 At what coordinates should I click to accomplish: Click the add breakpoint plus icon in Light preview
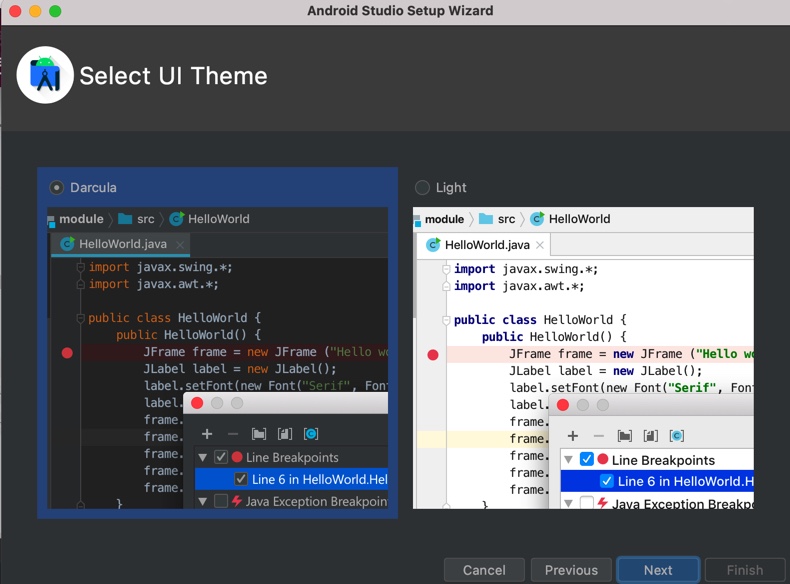click(x=572, y=436)
